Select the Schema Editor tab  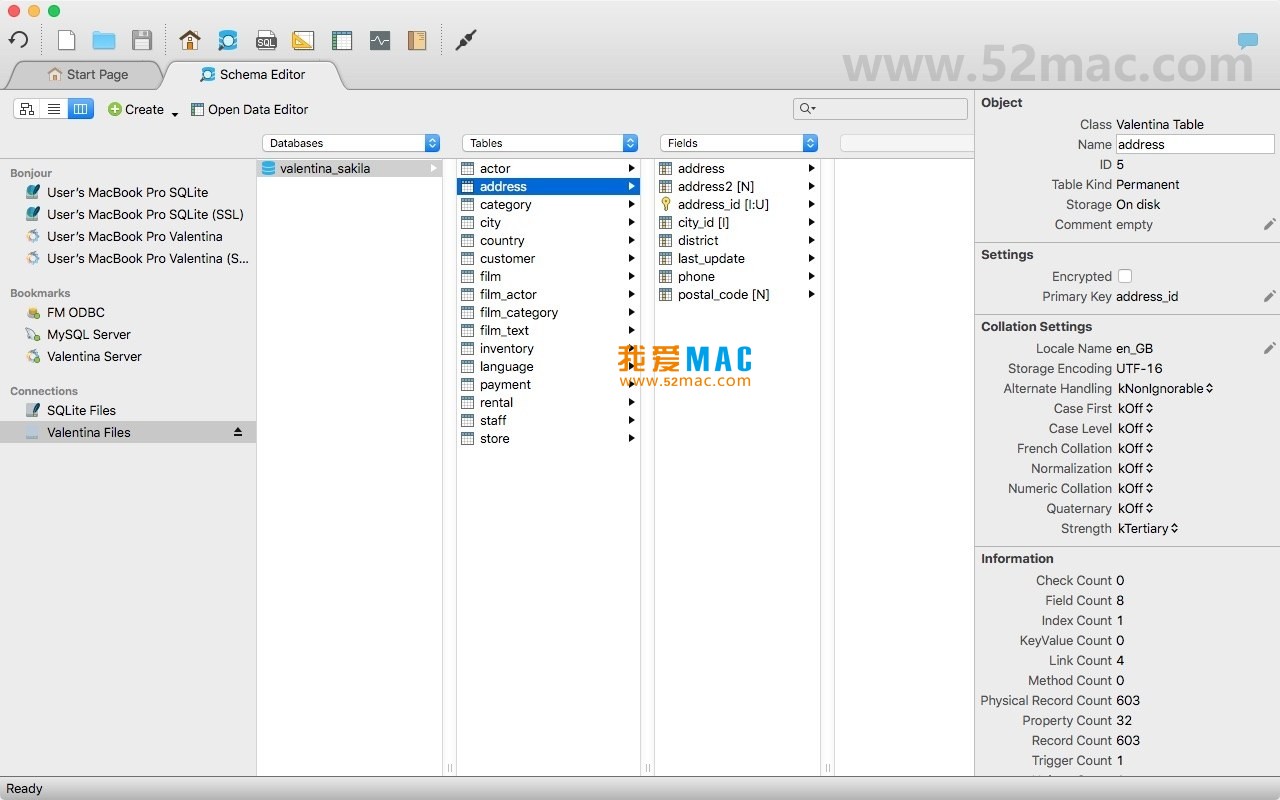(253, 74)
